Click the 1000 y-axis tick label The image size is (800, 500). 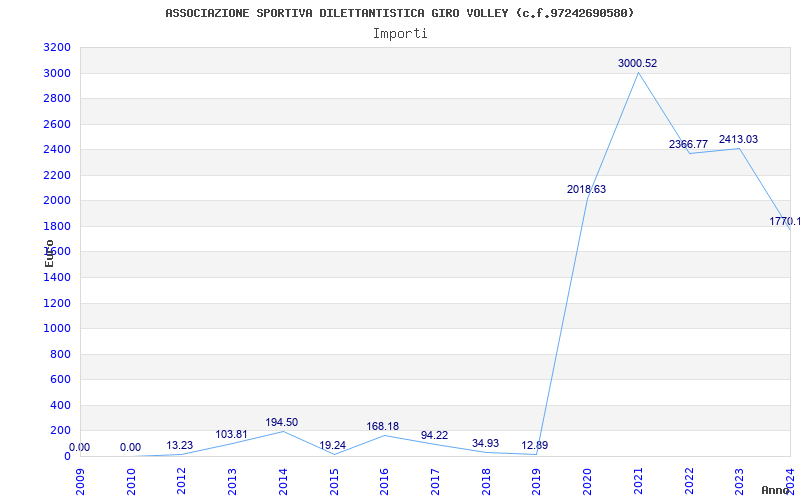tap(57, 329)
